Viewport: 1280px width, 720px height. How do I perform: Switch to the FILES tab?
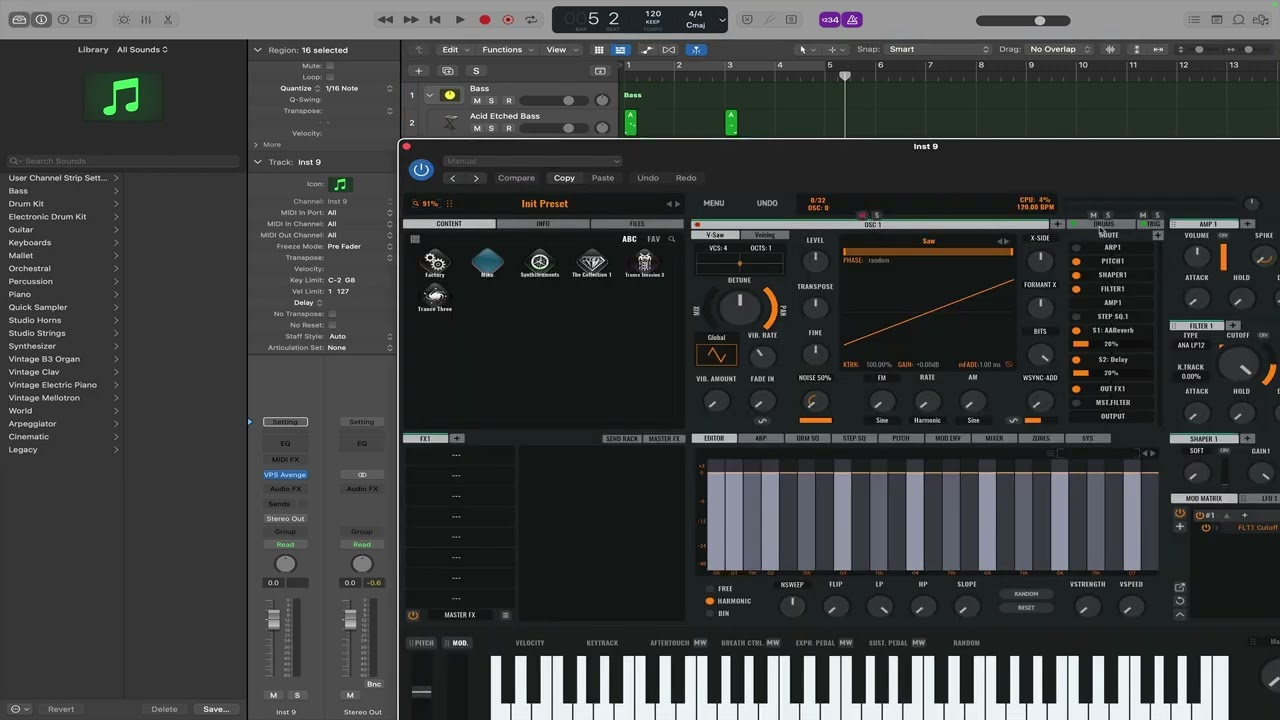click(637, 224)
